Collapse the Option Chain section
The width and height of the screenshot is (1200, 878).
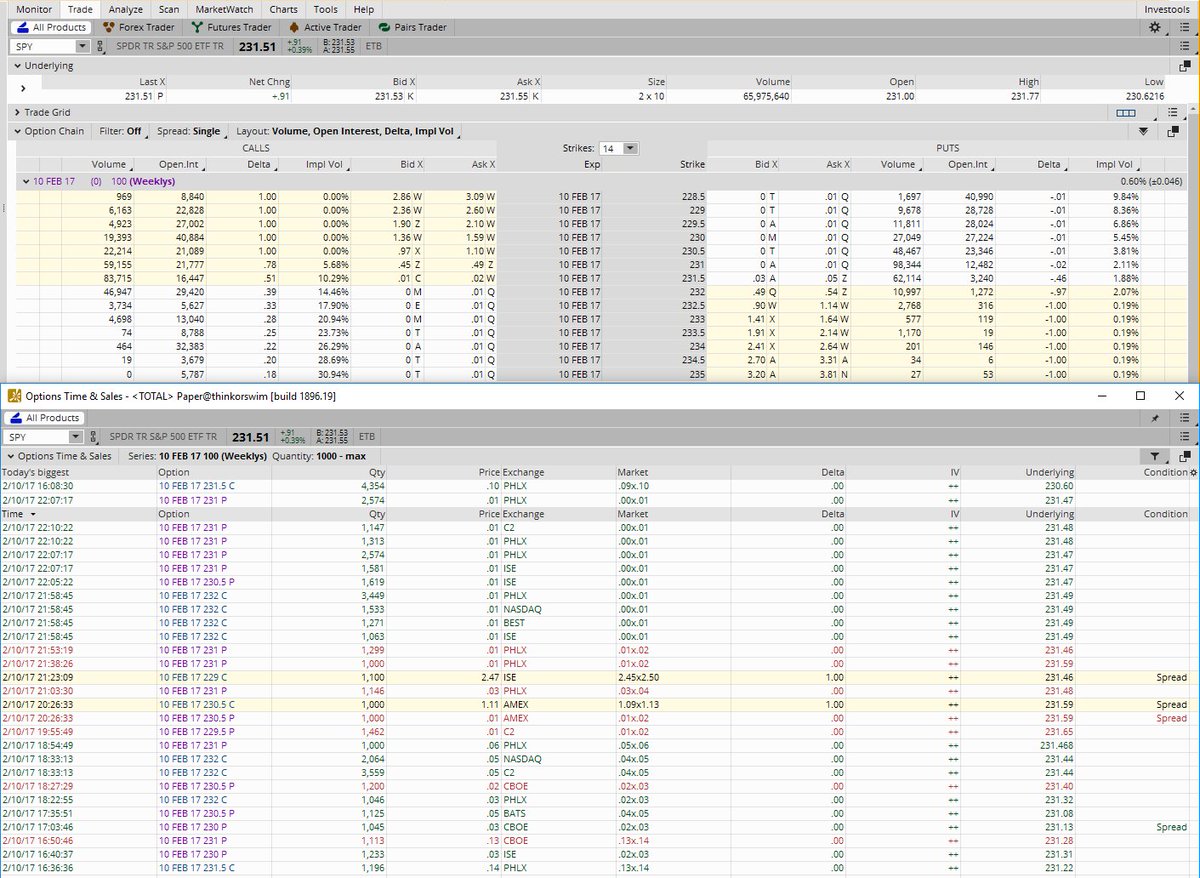point(17,131)
